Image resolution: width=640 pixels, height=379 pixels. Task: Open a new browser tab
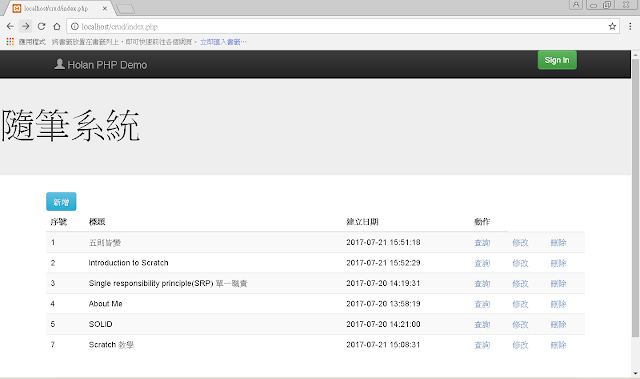pyautogui.click(x=125, y=9)
